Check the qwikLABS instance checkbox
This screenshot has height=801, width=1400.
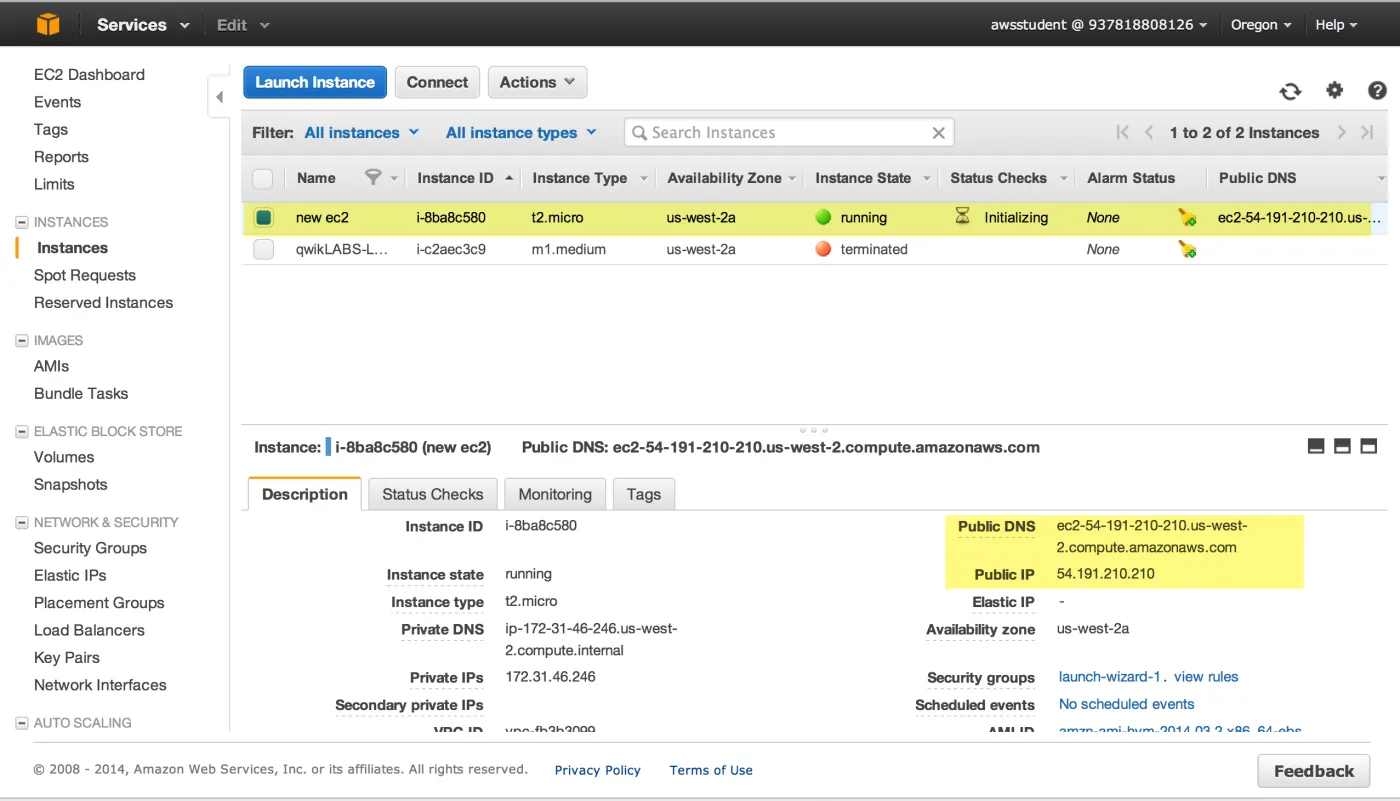[x=263, y=249]
